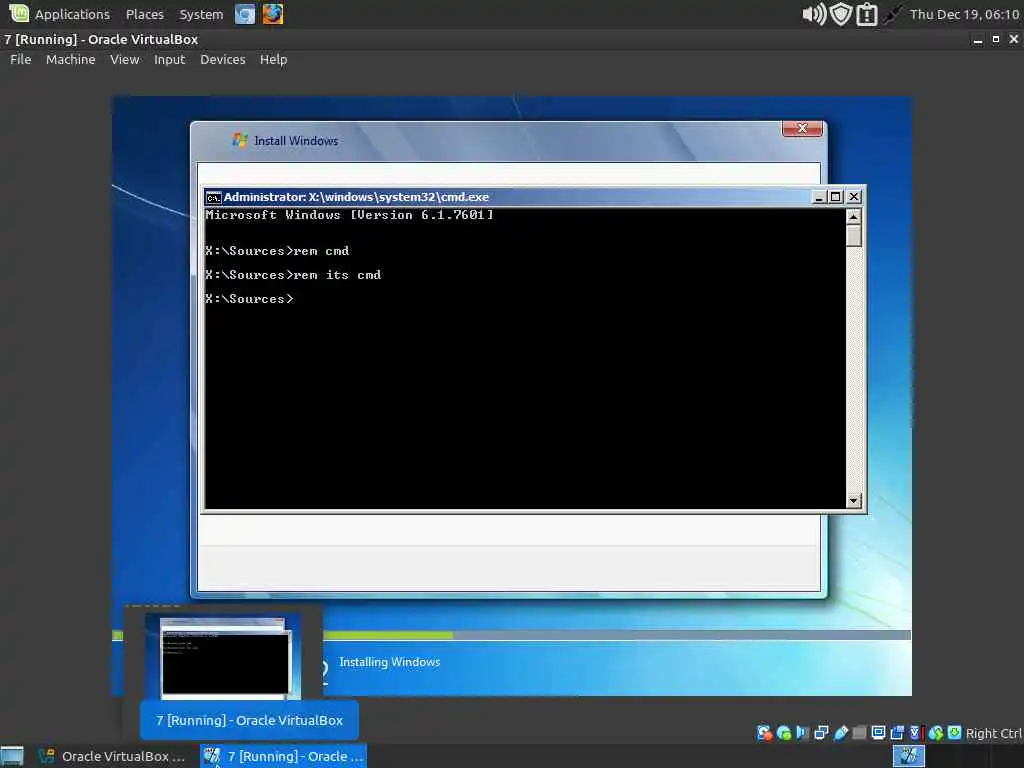1024x768 pixels.
Task: Launch Firefox from the top panel
Action: (x=273, y=14)
